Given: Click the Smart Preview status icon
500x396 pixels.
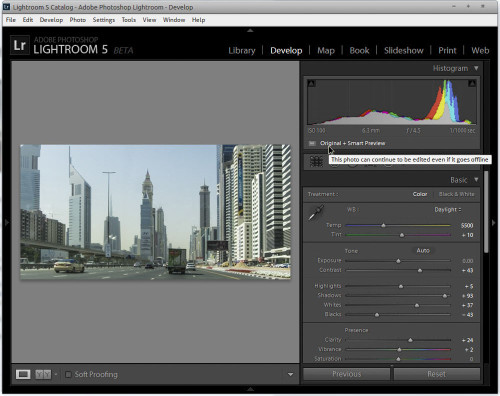Looking at the screenshot, I should point(312,143).
